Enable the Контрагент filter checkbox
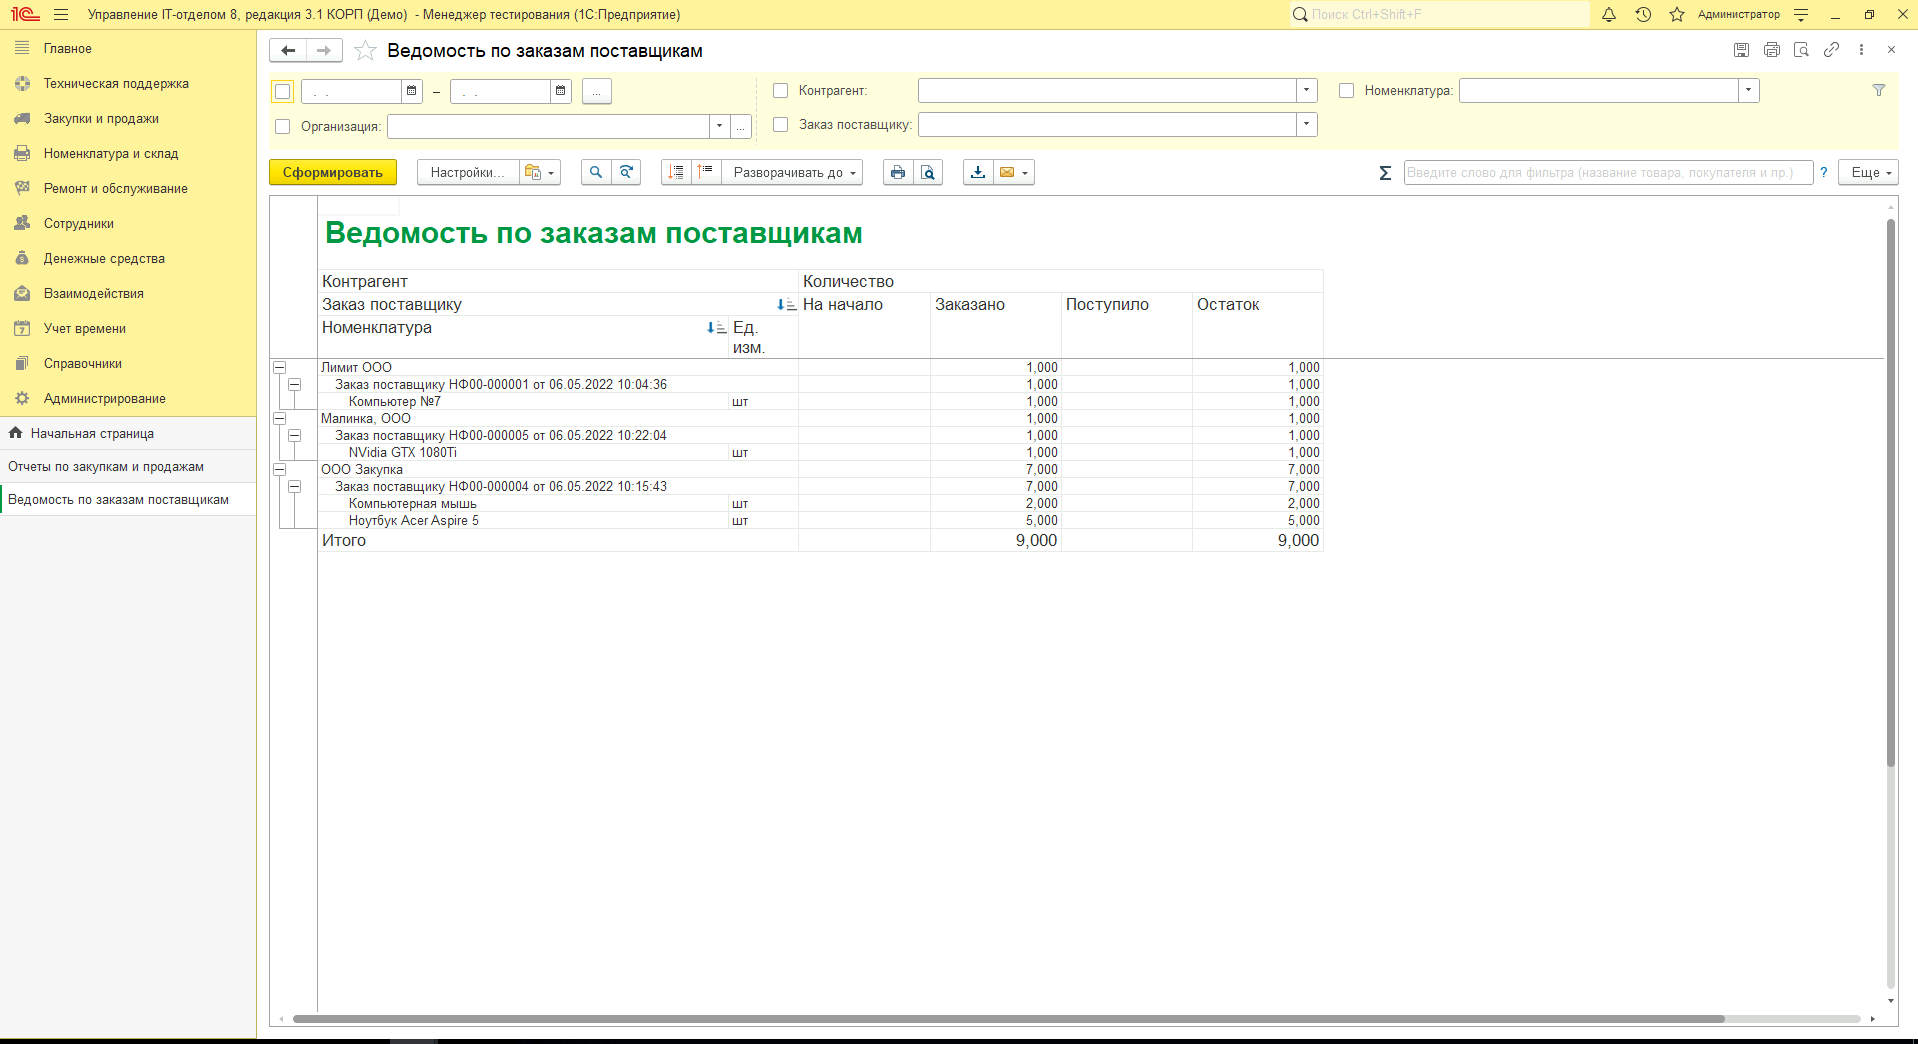The width and height of the screenshot is (1918, 1044). pos(781,91)
